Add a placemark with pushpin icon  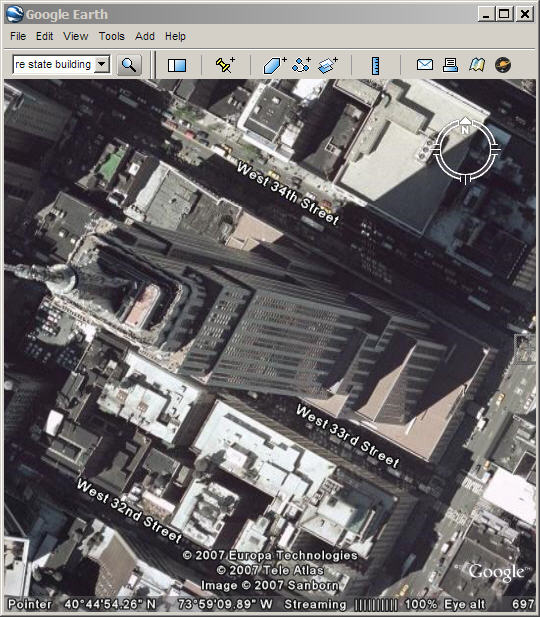click(225, 65)
